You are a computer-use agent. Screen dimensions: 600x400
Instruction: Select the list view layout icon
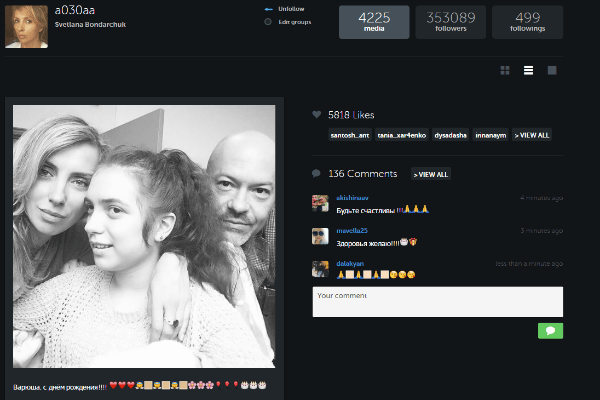tap(528, 70)
